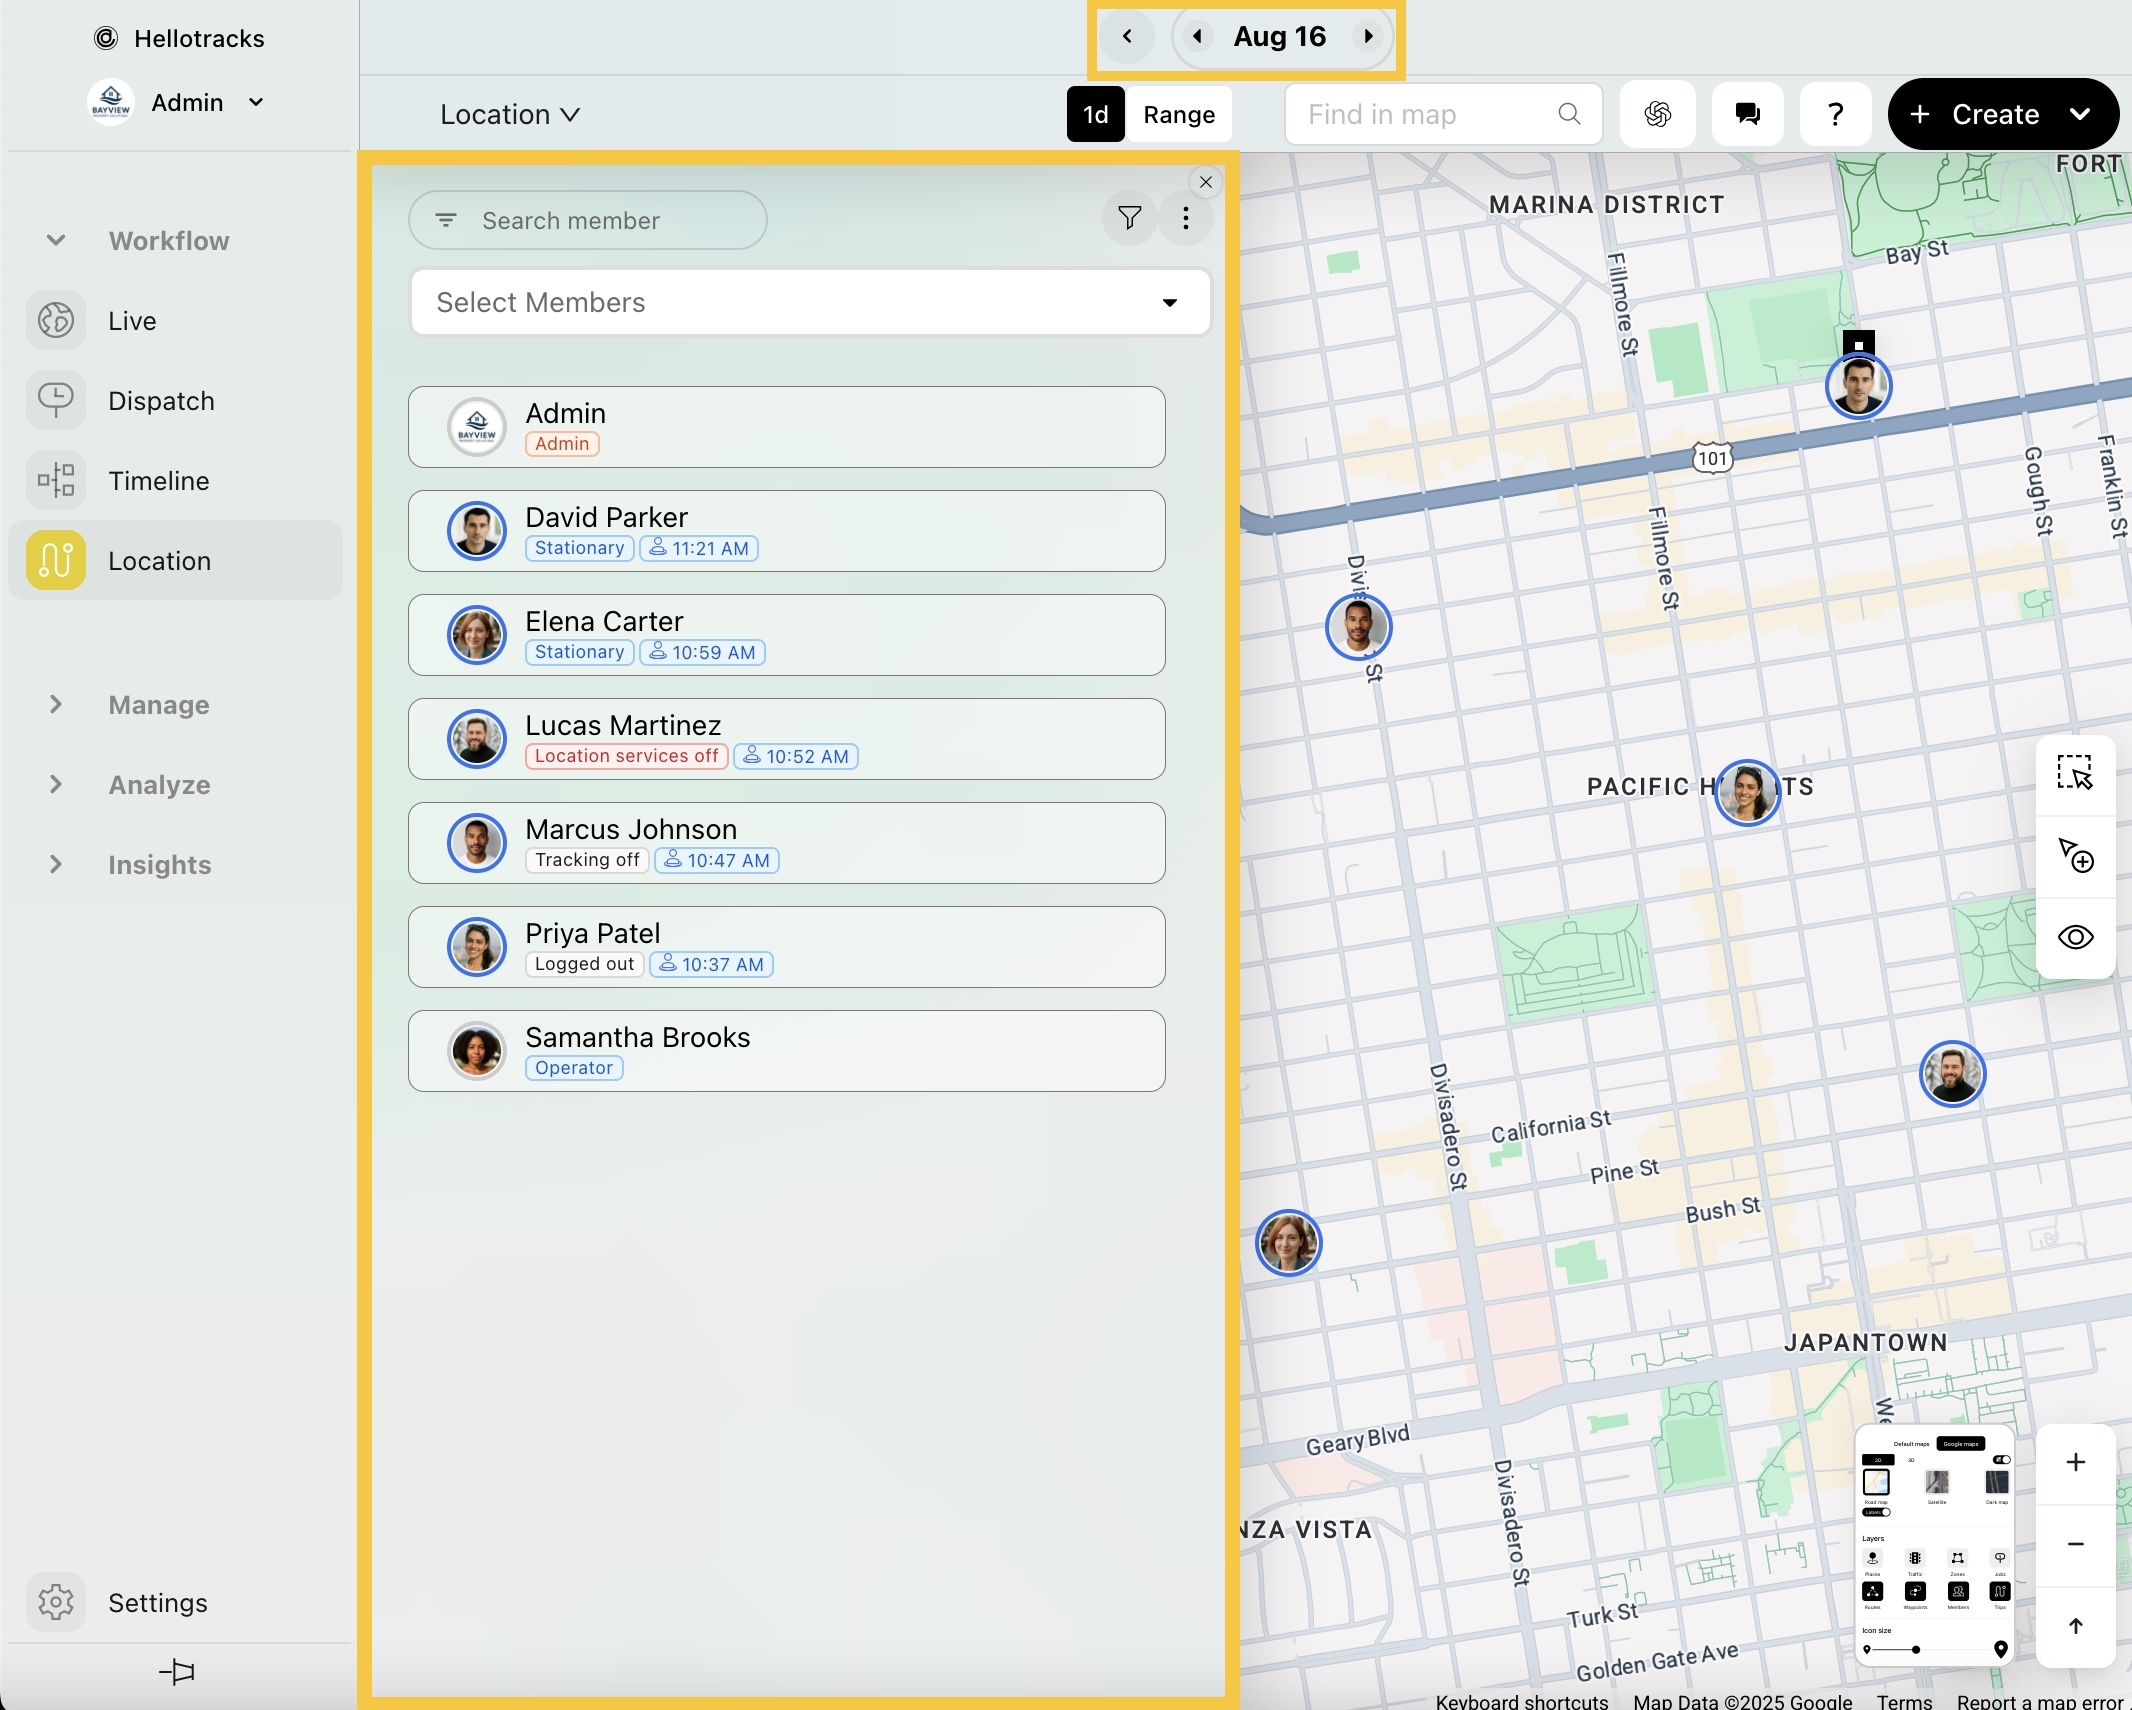Image resolution: width=2132 pixels, height=1710 pixels.
Task: Zoom in the map with plus
Action: (x=2075, y=1462)
